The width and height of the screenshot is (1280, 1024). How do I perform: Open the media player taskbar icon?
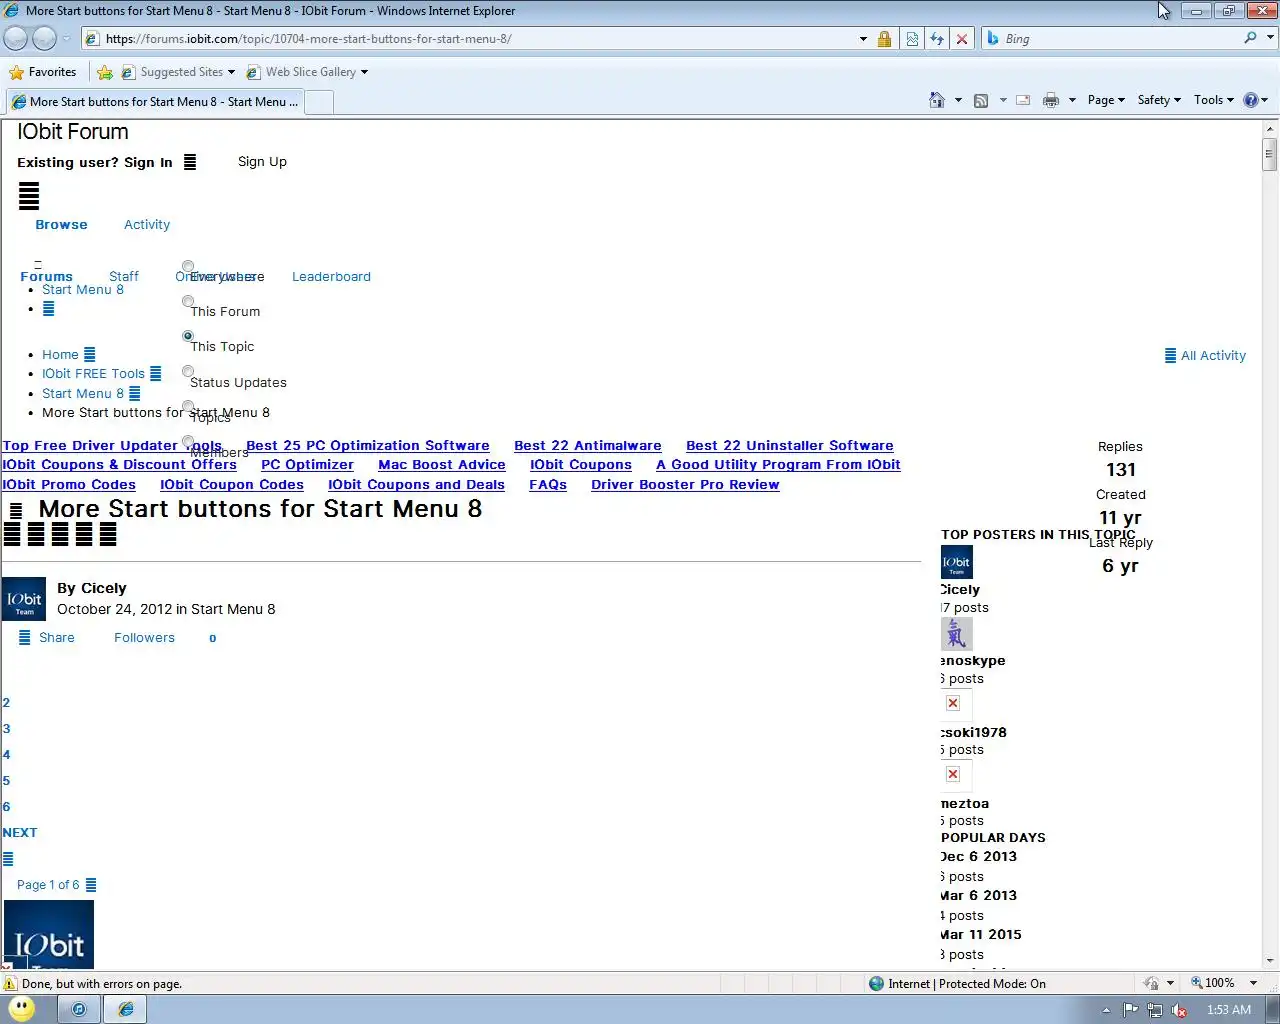pyautogui.click(x=79, y=1009)
